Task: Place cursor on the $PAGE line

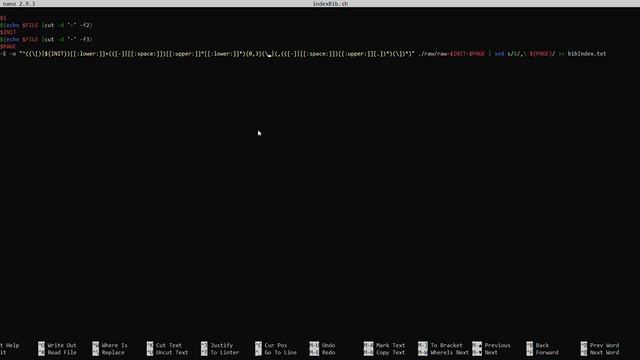Action: pos(8,47)
